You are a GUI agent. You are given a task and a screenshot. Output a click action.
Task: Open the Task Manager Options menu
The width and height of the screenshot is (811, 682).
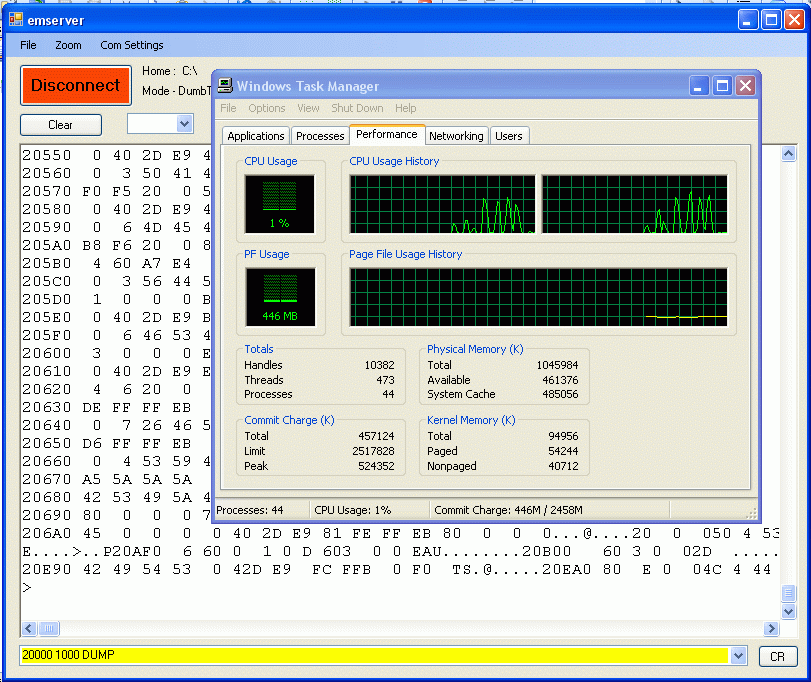point(267,108)
